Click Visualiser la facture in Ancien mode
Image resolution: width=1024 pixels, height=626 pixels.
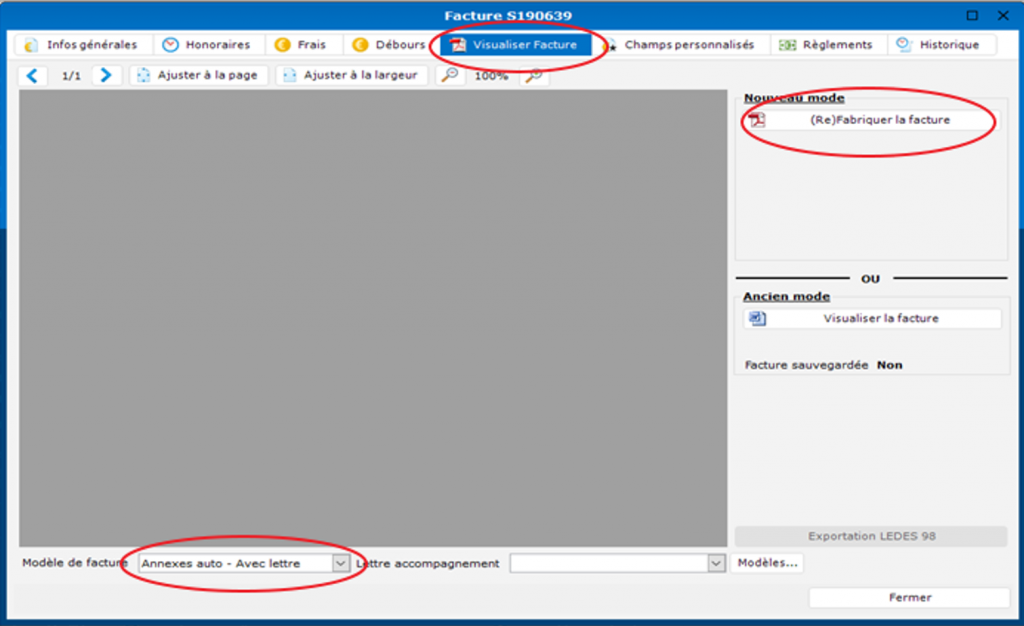tap(871, 319)
